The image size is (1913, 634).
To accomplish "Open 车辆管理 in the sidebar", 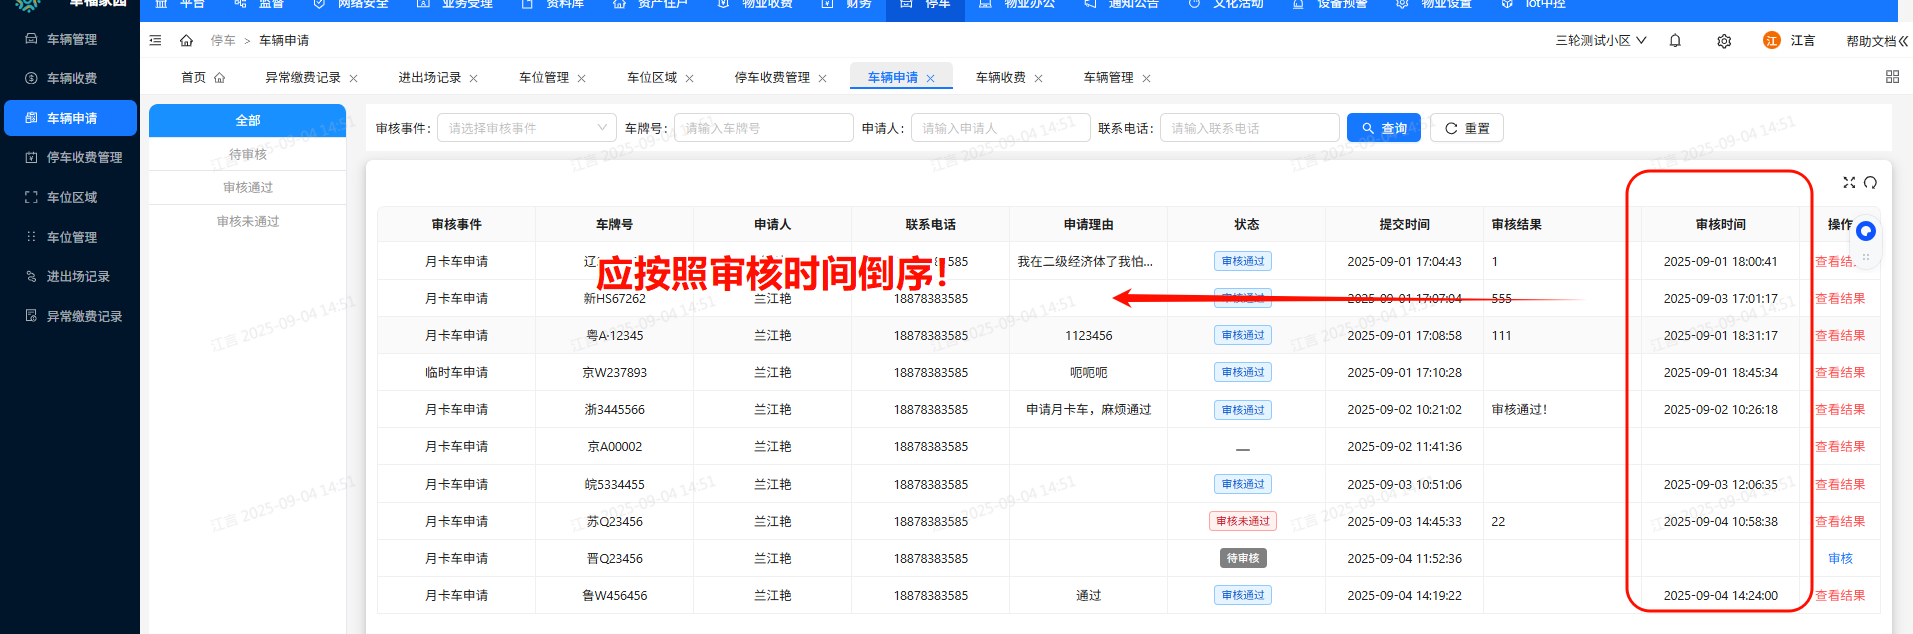I will point(70,39).
